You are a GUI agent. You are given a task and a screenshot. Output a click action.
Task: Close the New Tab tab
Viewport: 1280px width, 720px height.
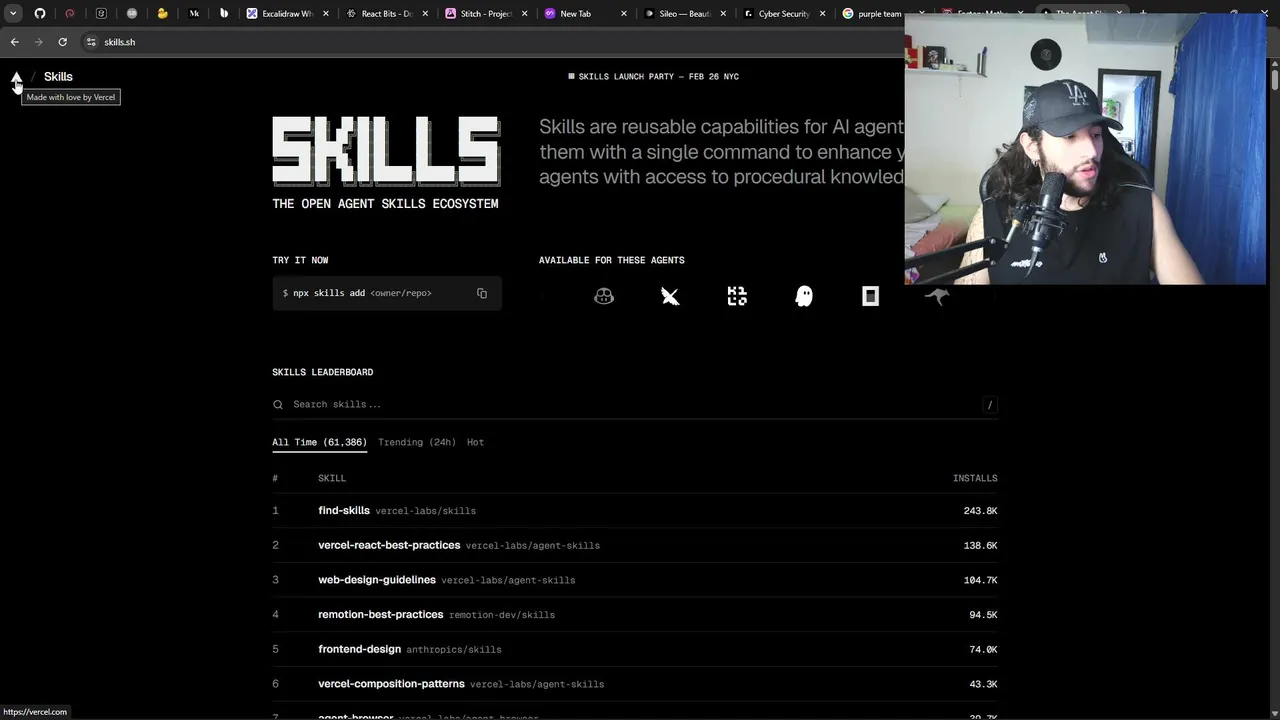point(625,14)
